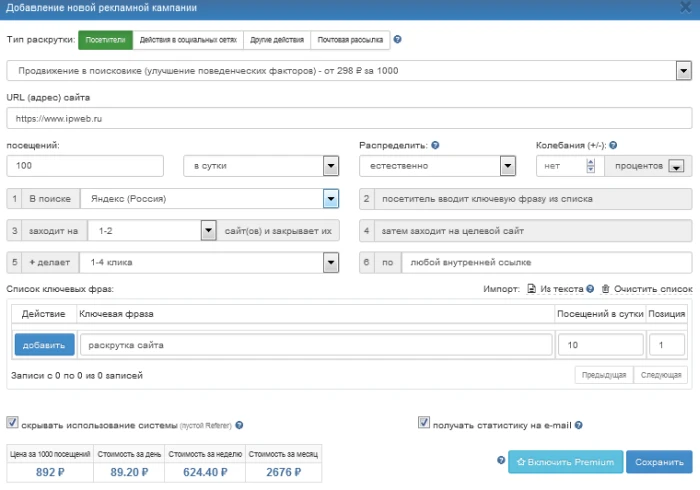Viewport: 700px width, 490px height.
Task: Open help for hiding system usage (Referer)
Action: [239, 425]
